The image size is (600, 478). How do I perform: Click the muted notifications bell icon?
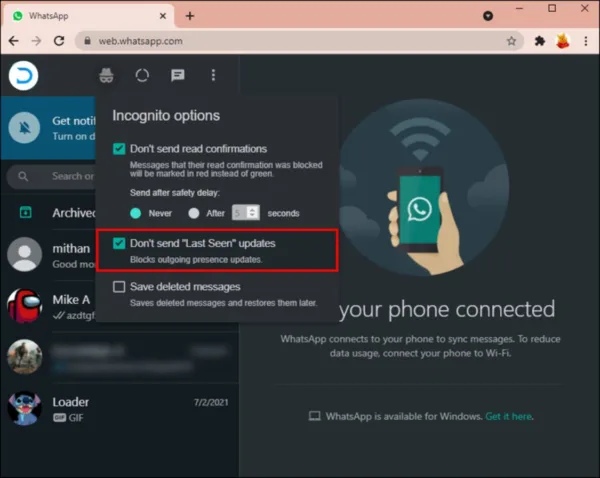[x=24, y=127]
